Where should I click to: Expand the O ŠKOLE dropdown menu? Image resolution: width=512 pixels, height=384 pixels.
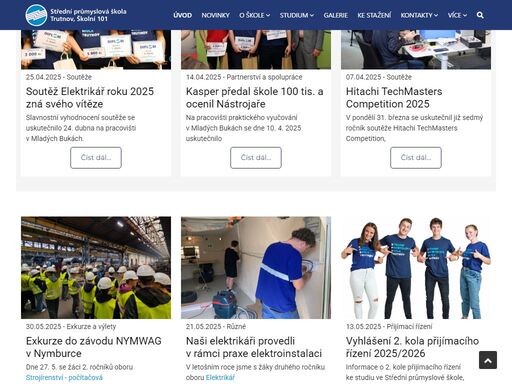pos(255,15)
